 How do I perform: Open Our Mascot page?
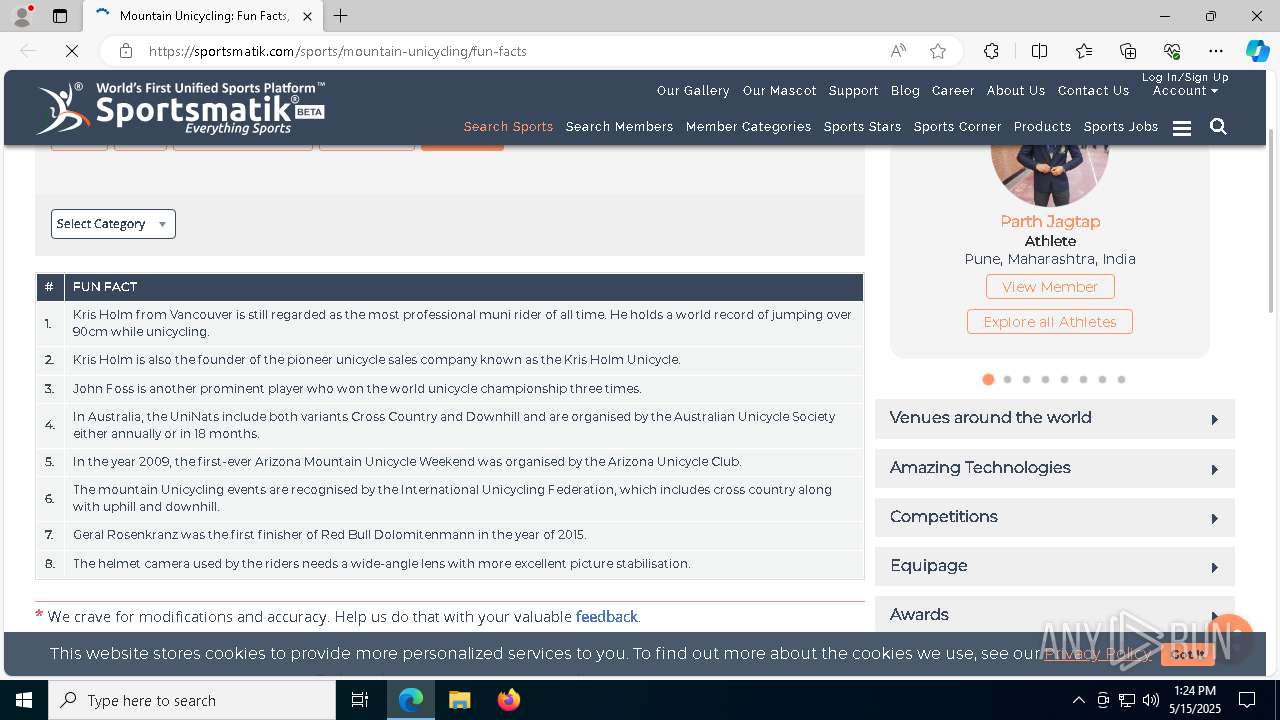click(x=779, y=90)
